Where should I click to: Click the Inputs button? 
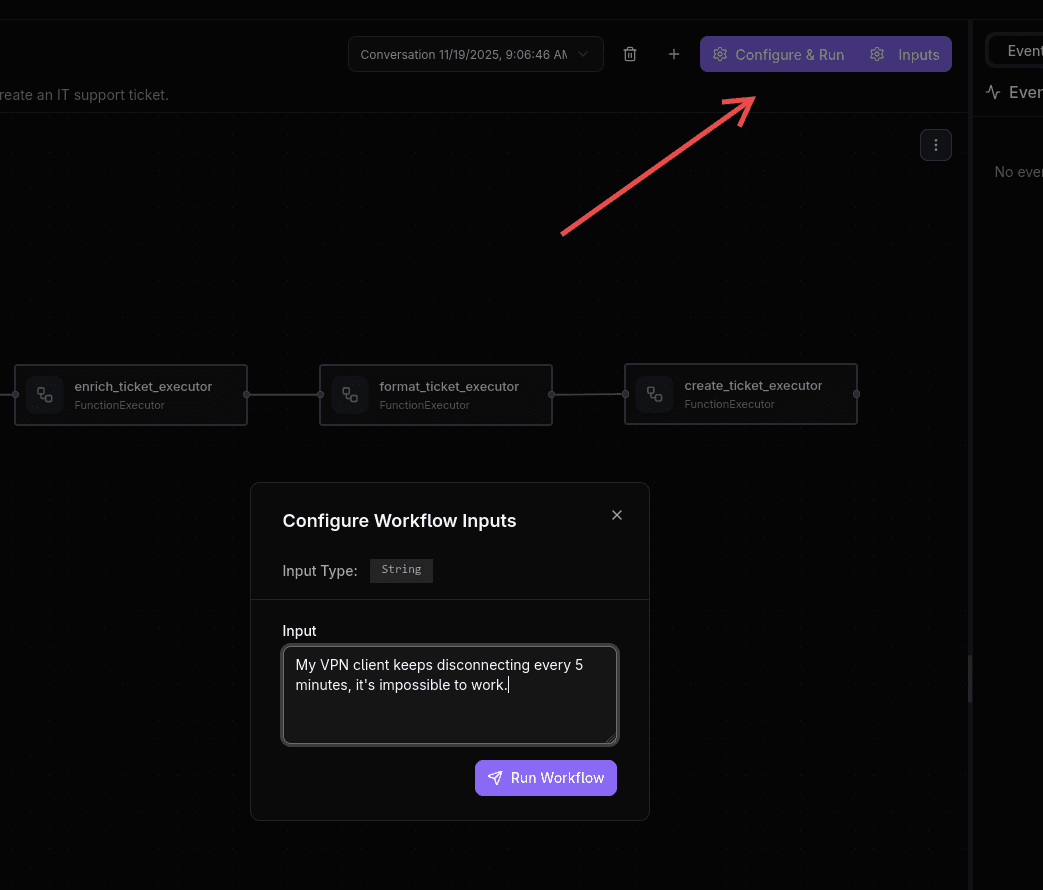click(x=919, y=54)
